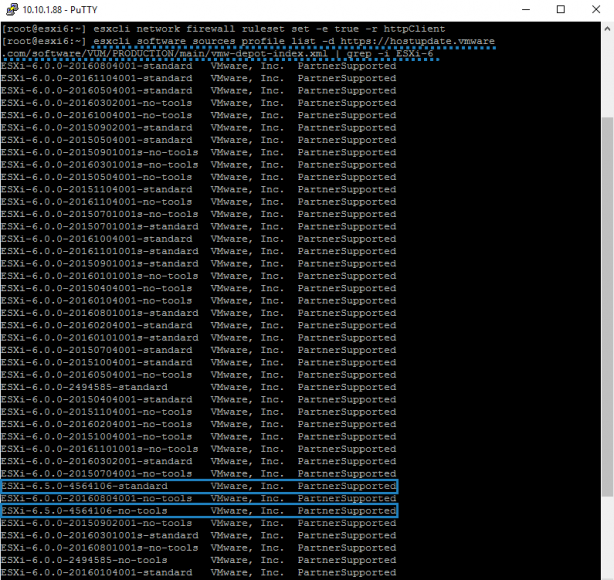
Task: Select row ESXi-6.0.0-20160301001s-standard
Action: click(199, 536)
